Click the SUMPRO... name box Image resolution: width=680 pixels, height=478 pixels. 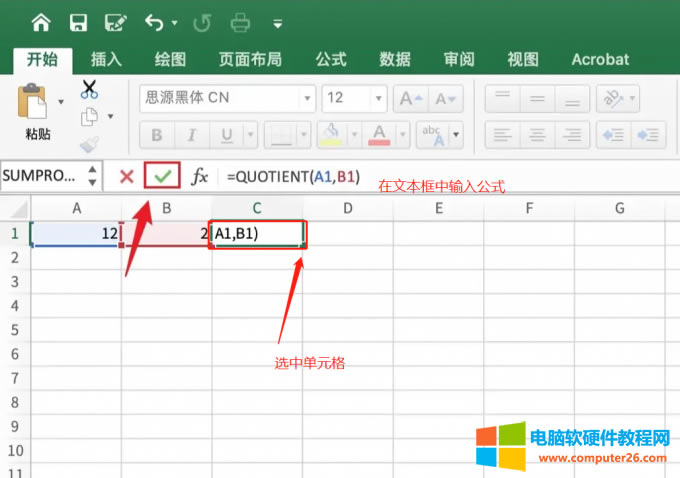click(x=41, y=176)
